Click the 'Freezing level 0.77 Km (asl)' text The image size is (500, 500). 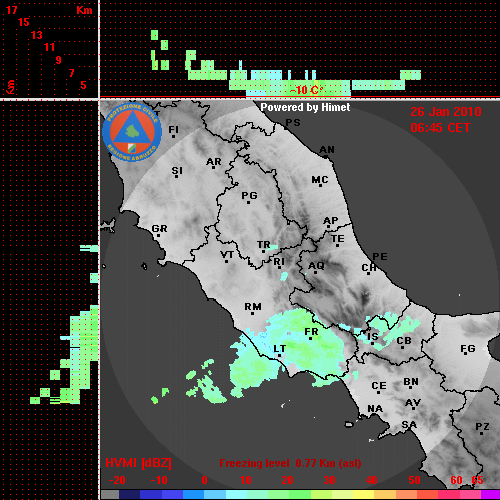coord(290,463)
